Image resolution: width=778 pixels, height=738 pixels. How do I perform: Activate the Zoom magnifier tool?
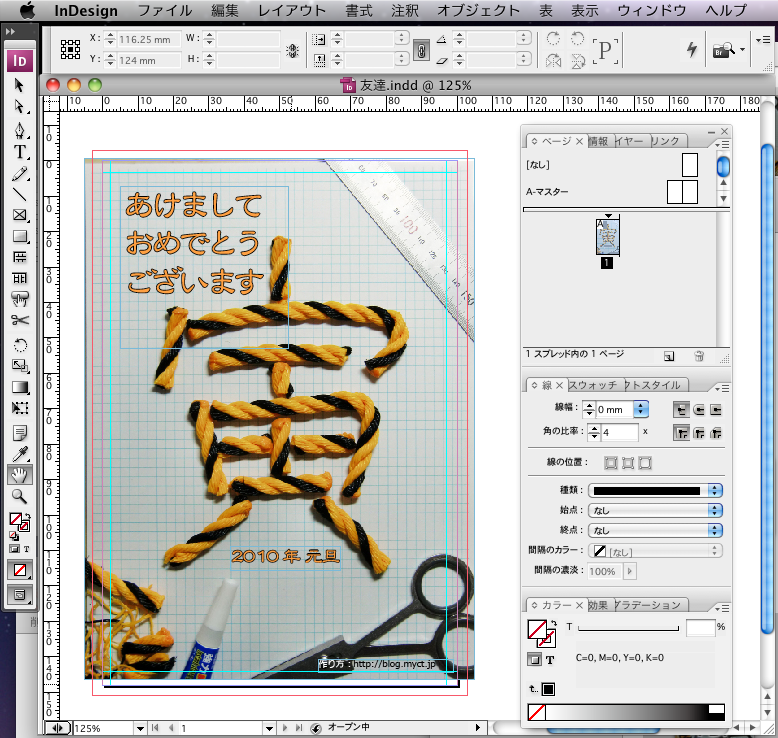pos(19,495)
